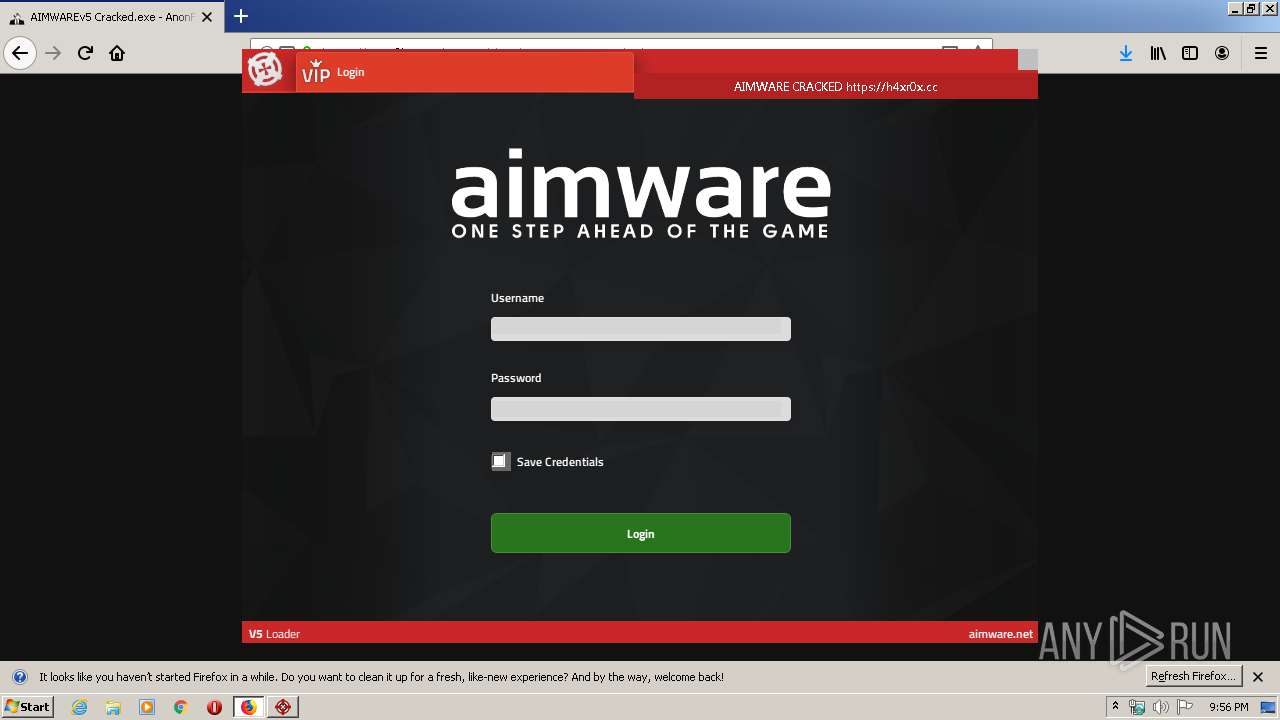Screen dimensions: 1280x720
Task: Open the Firefox hamburger menu
Action: click(1261, 53)
